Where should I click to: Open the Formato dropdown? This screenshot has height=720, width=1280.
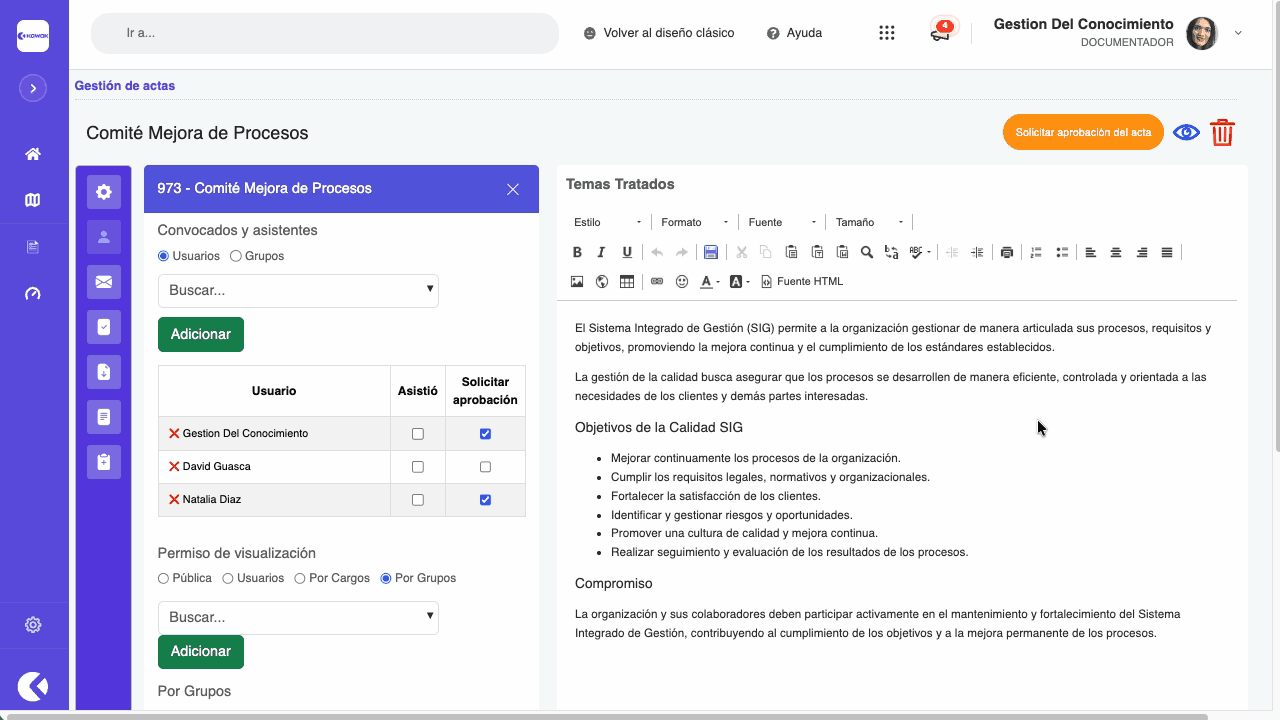(694, 222)
